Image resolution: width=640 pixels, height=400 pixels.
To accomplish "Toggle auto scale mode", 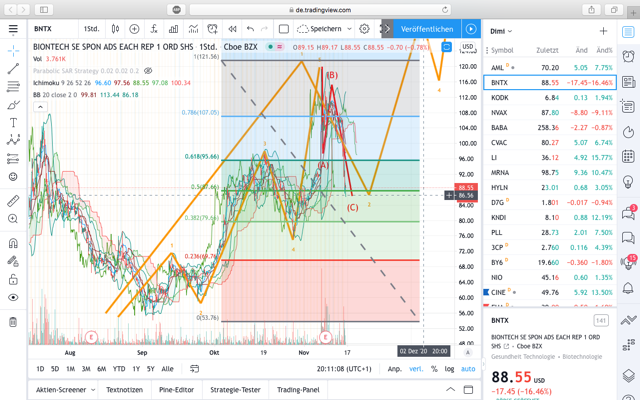I will pos(468,369).
